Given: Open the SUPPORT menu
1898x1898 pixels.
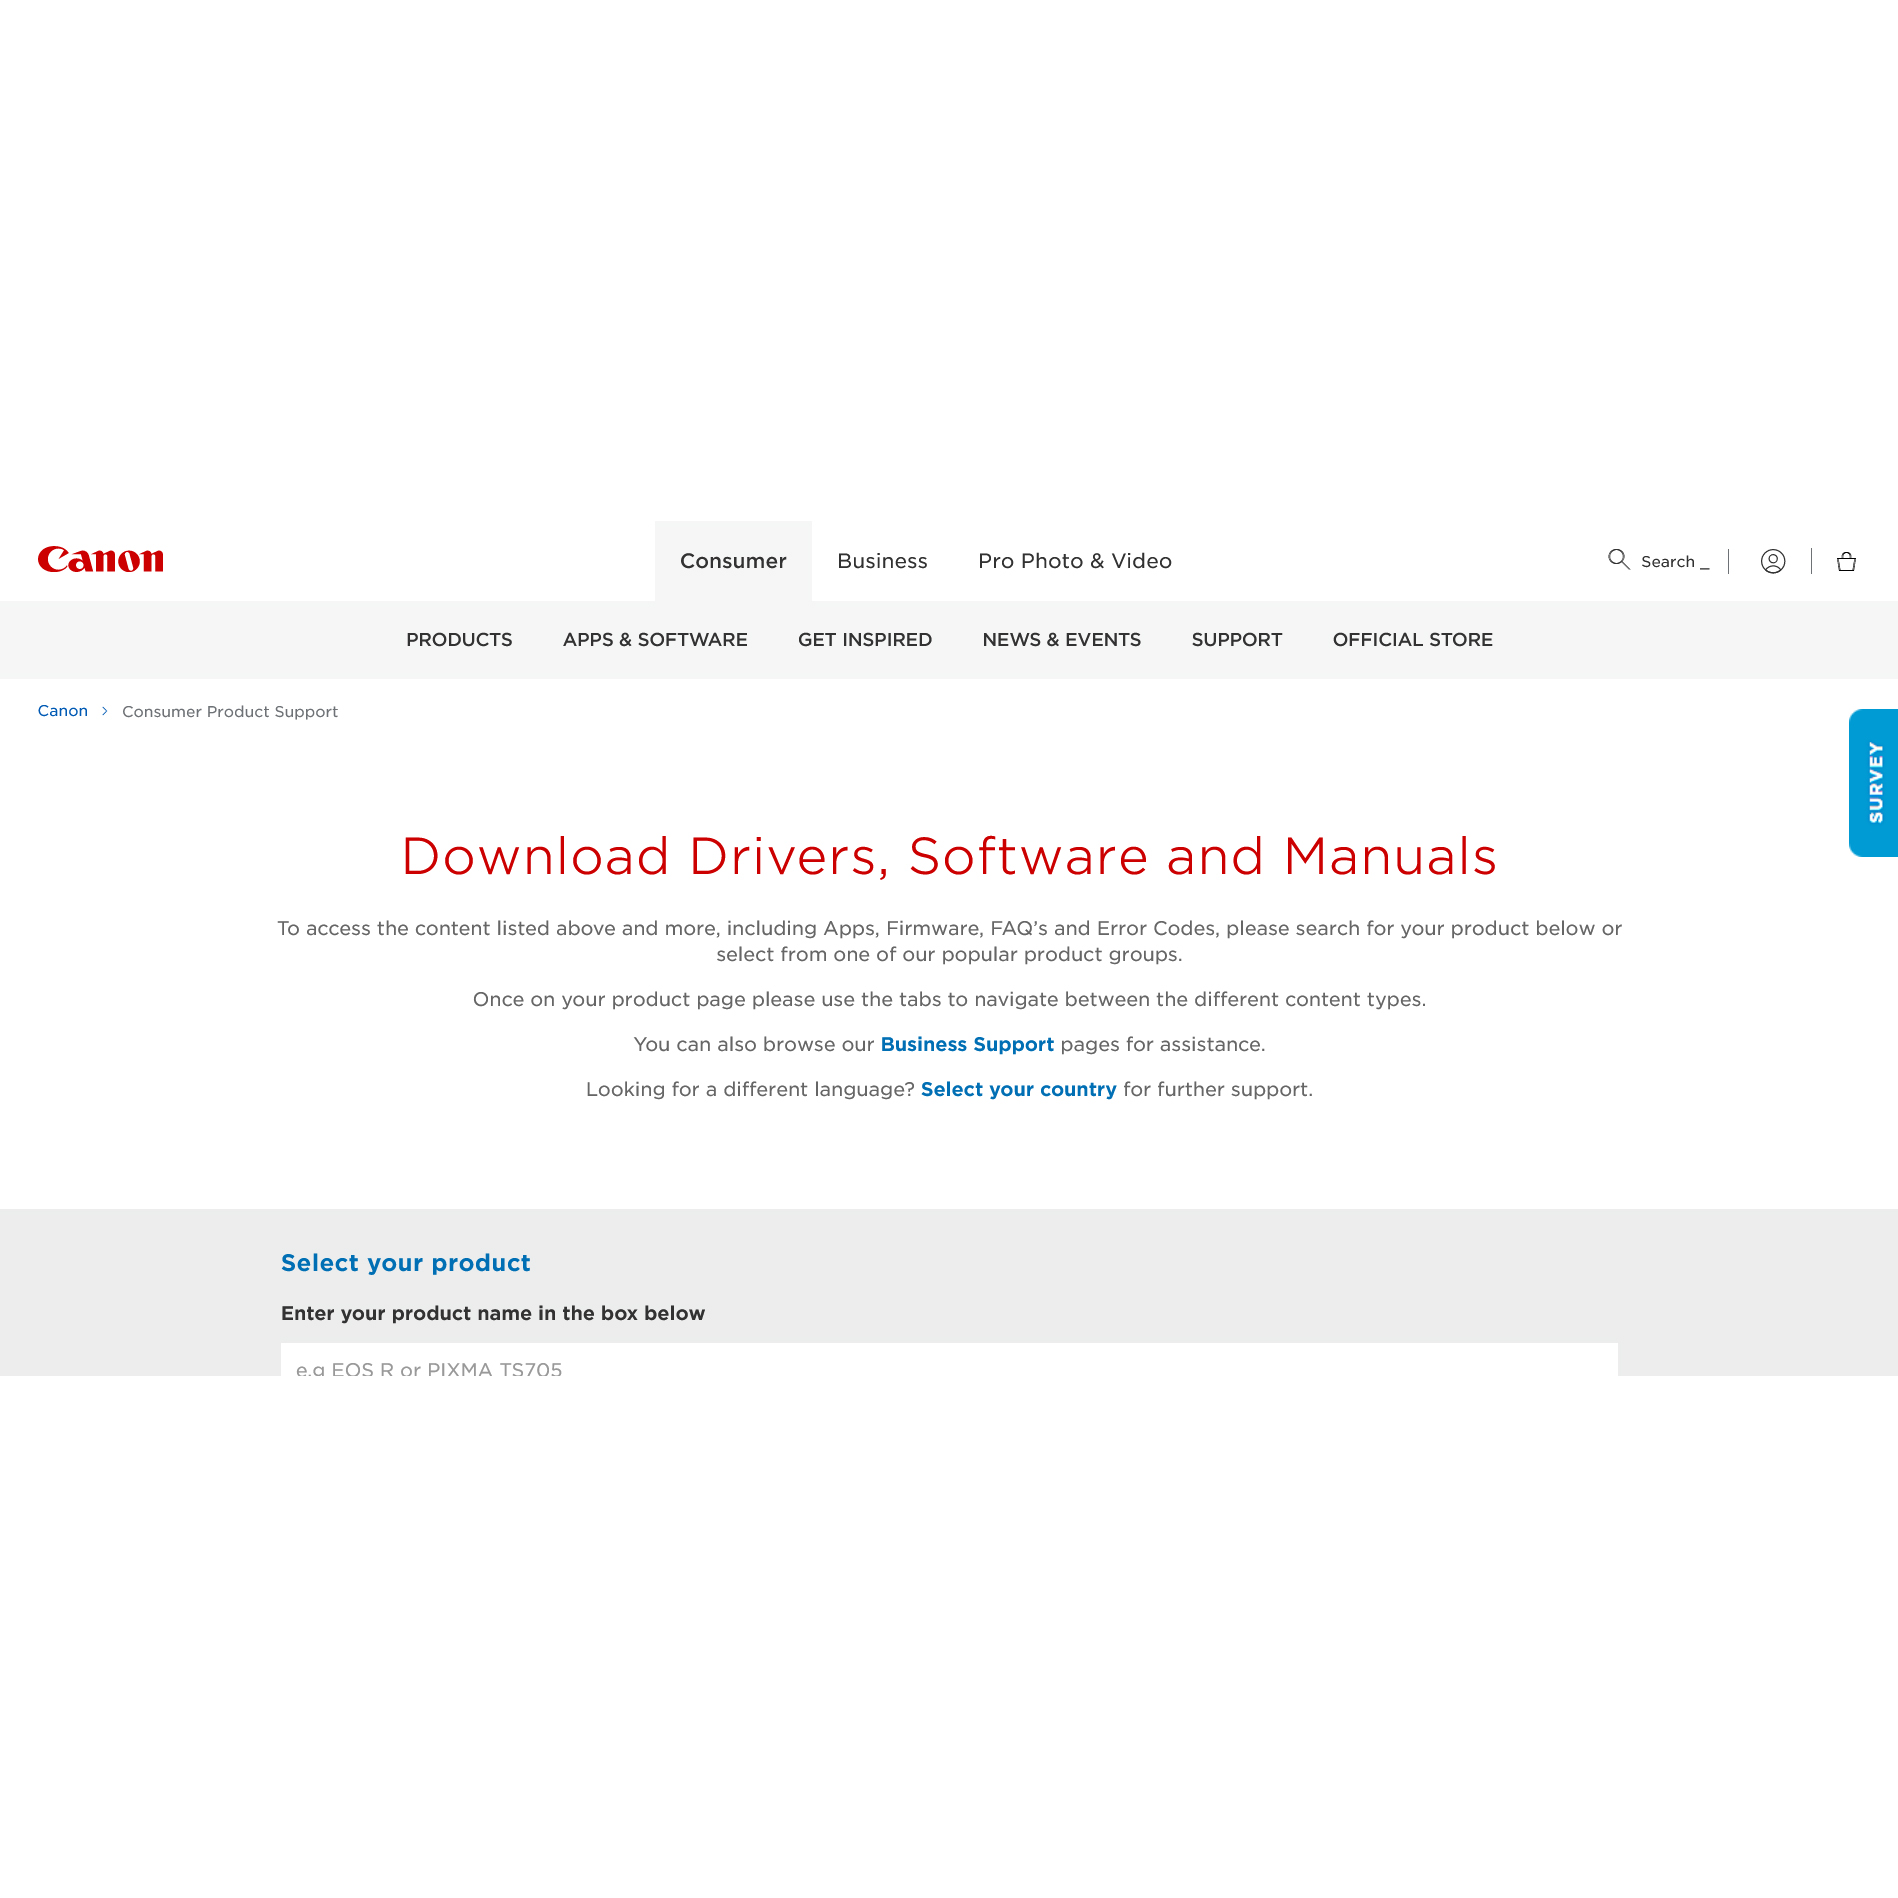Looking at the screenshot, I should pos(1237,640).
